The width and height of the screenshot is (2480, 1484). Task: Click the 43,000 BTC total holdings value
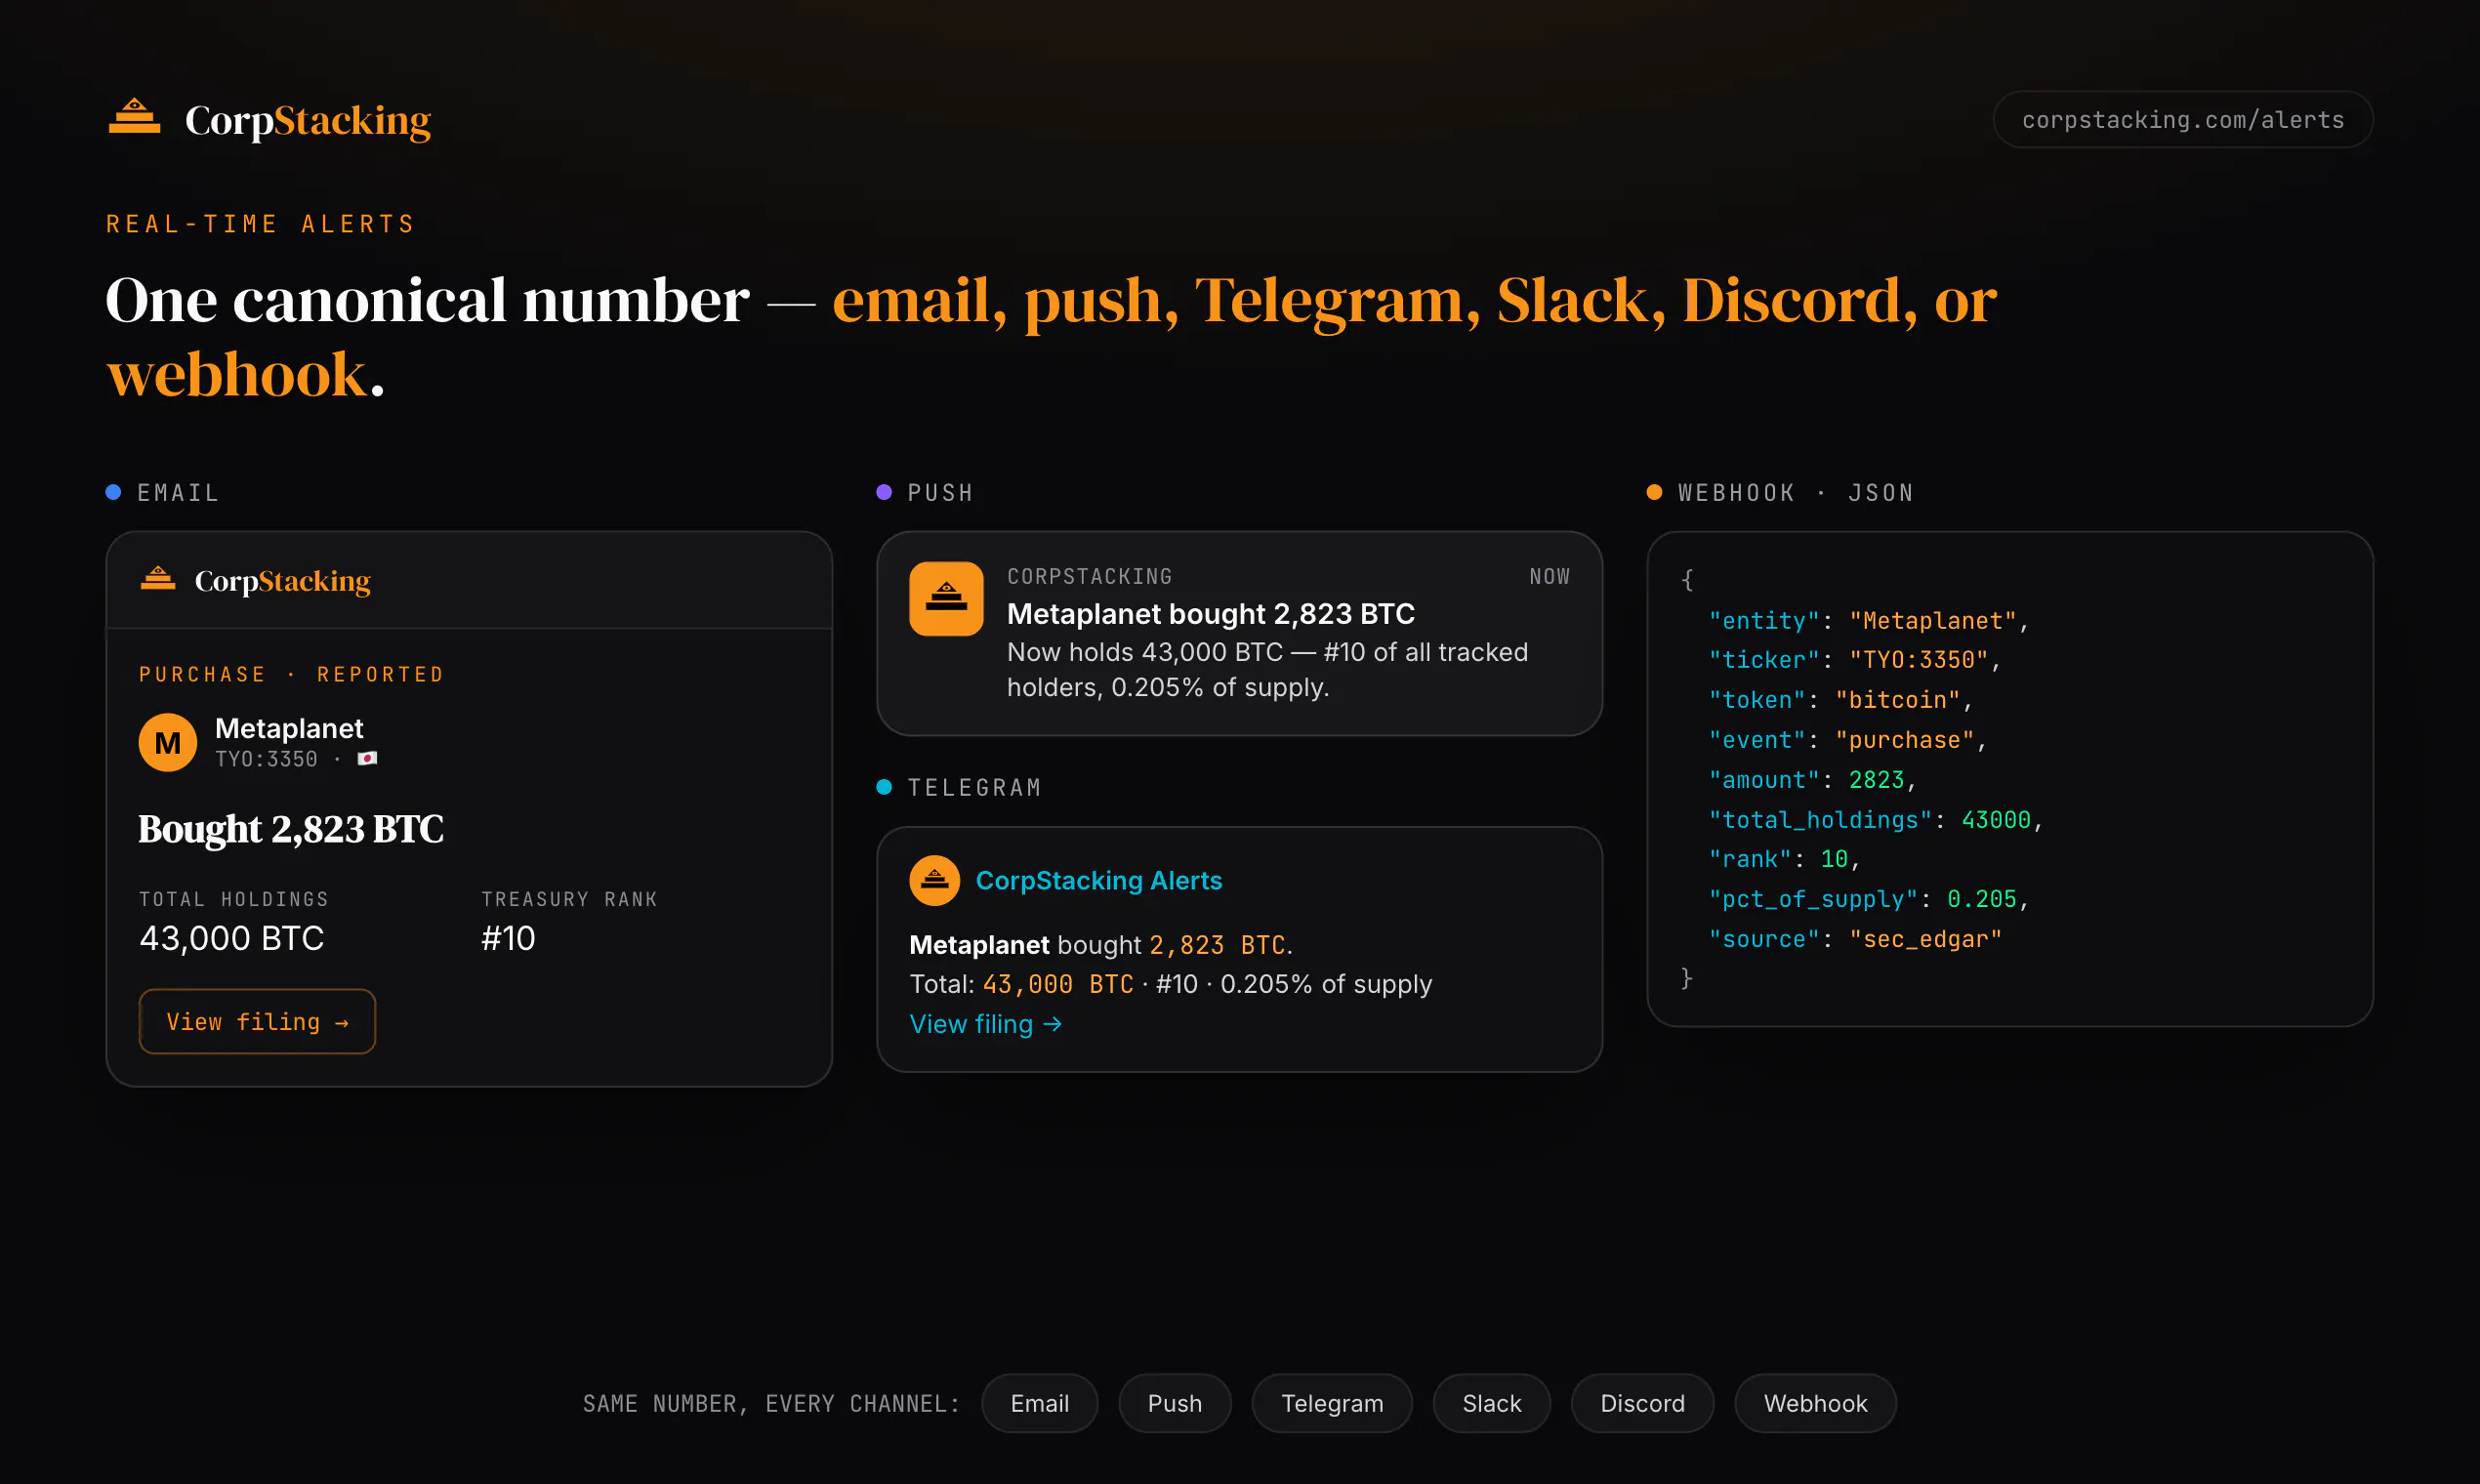pyautogui.click(x=232, y=938)
